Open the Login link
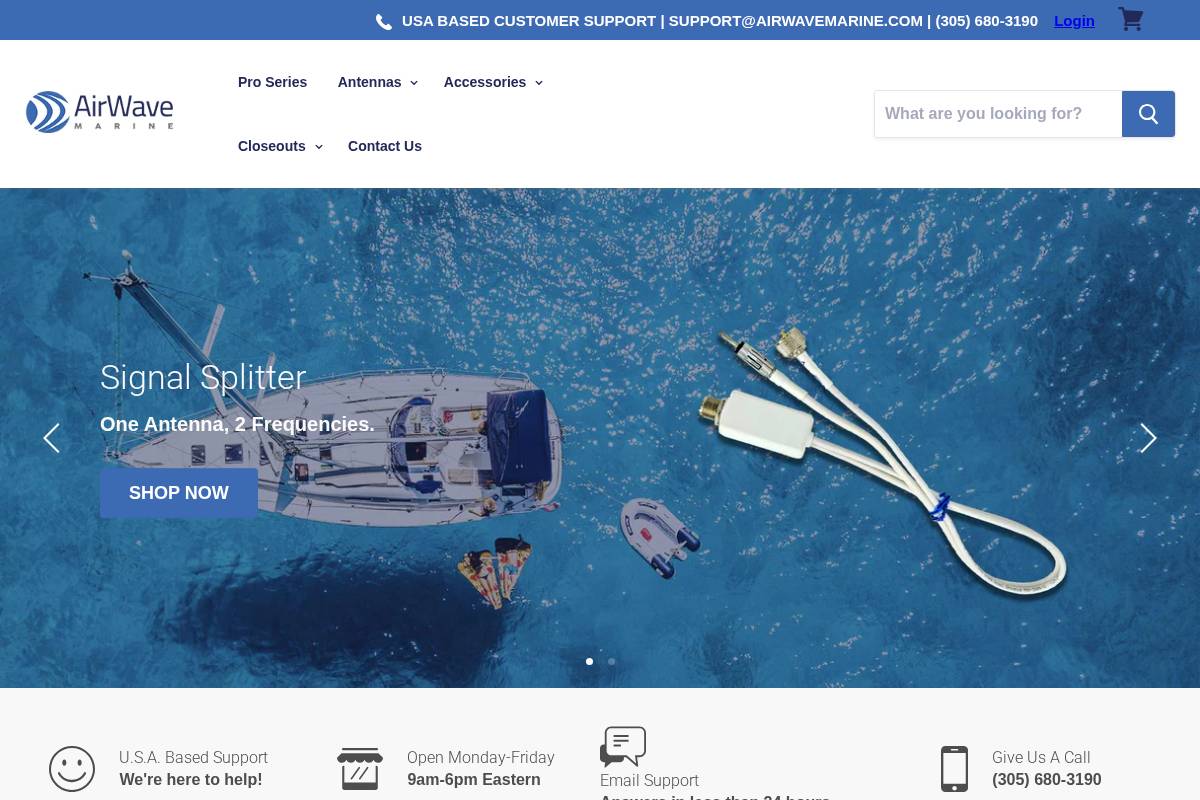 pos(1074,21)
